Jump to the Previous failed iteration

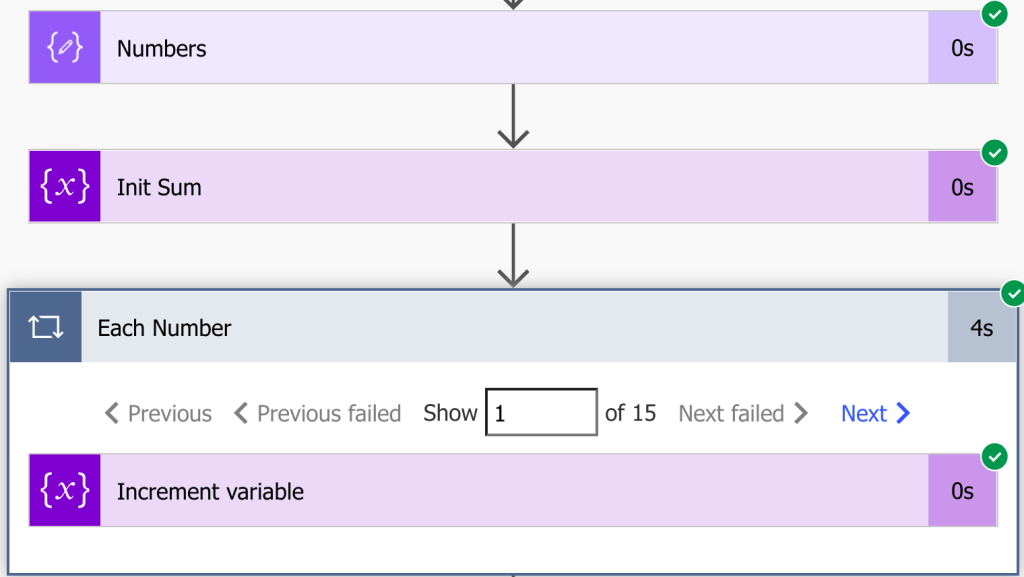coord(317,413)
